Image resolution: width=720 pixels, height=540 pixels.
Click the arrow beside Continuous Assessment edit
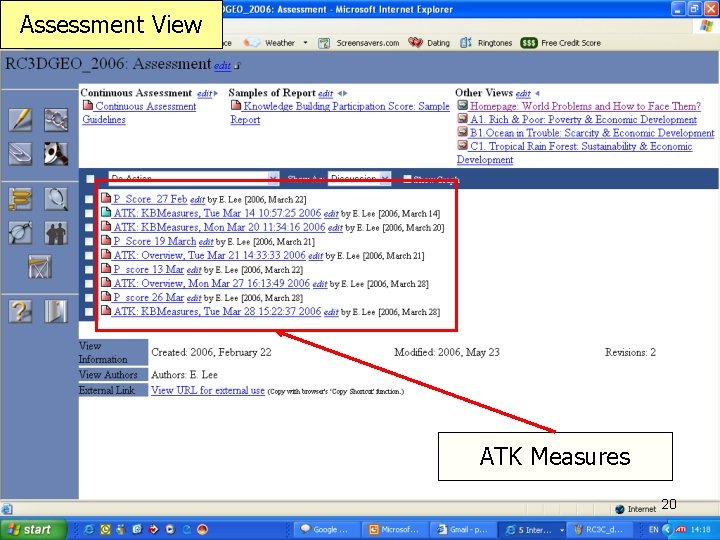coord(215,93)
